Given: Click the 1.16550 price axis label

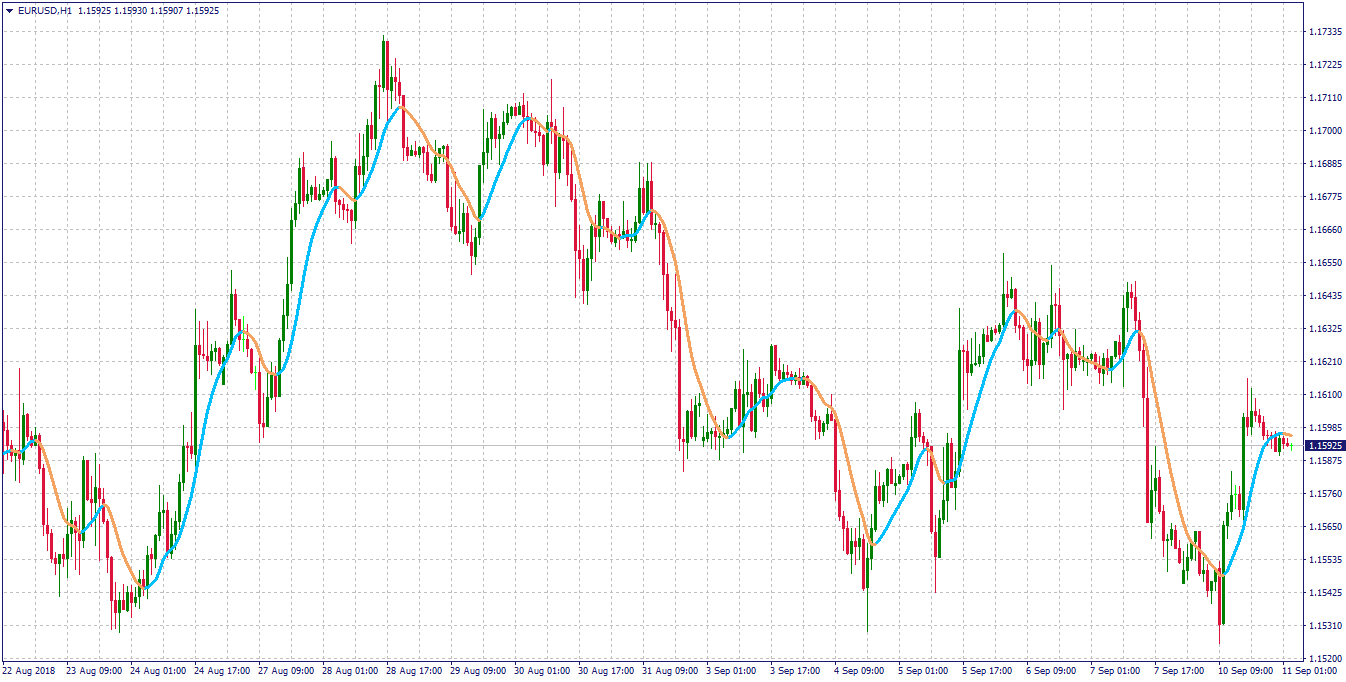Looking at the screenshot, I should (1324, 263).
